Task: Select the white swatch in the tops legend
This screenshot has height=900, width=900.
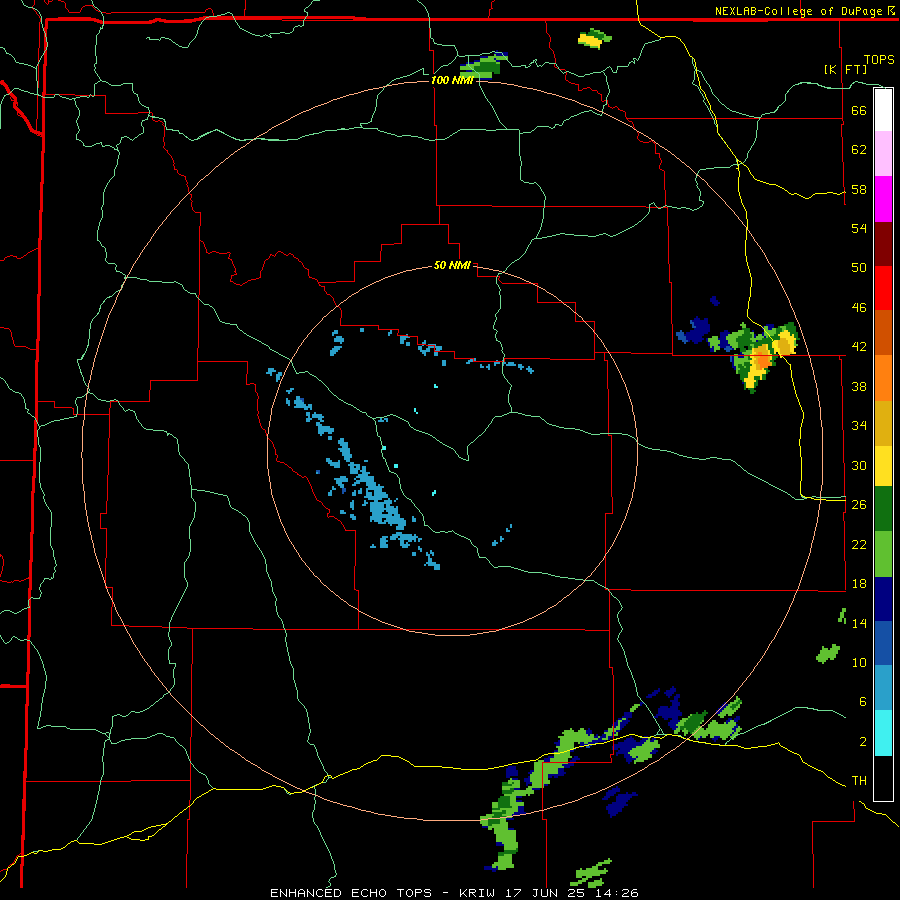Action: click(x=883, y=110)
